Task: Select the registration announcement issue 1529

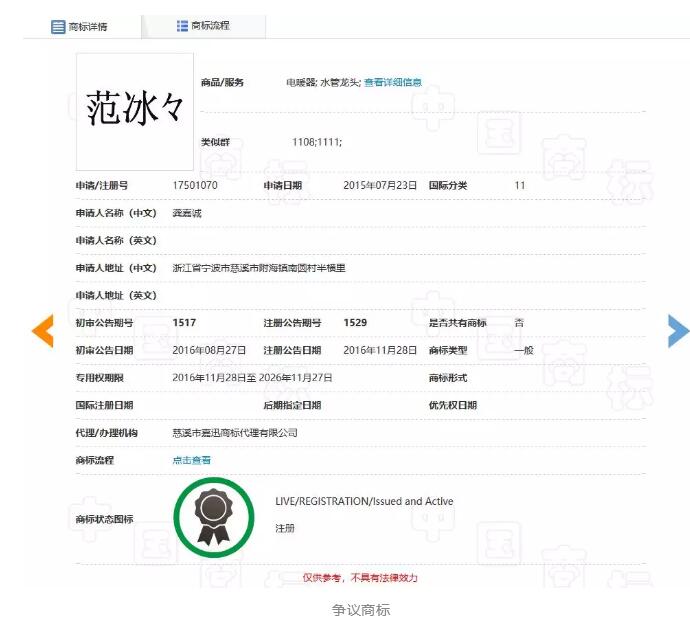Action: (355, 323)
